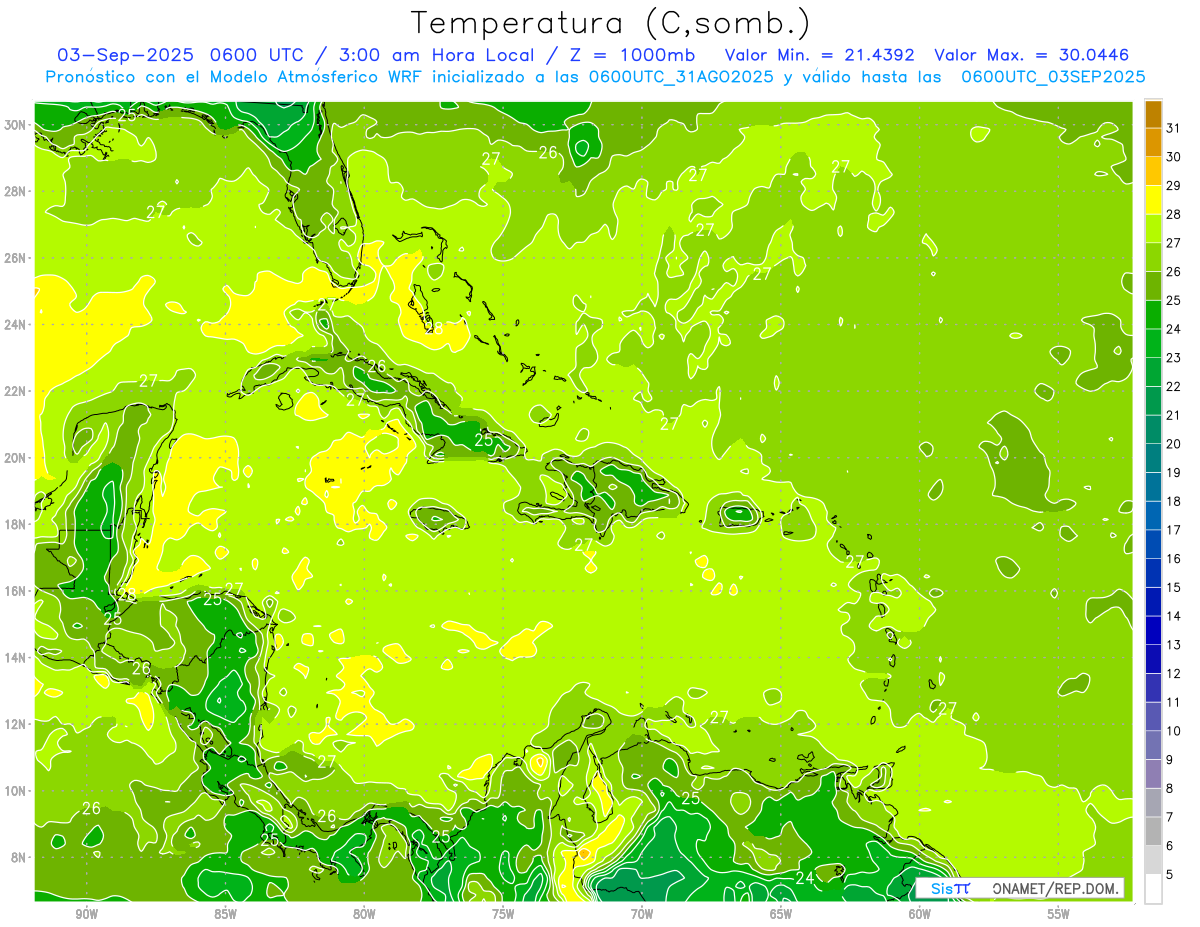
Task: Click the '8N' latitude axis label
Action: pos(19,857)
